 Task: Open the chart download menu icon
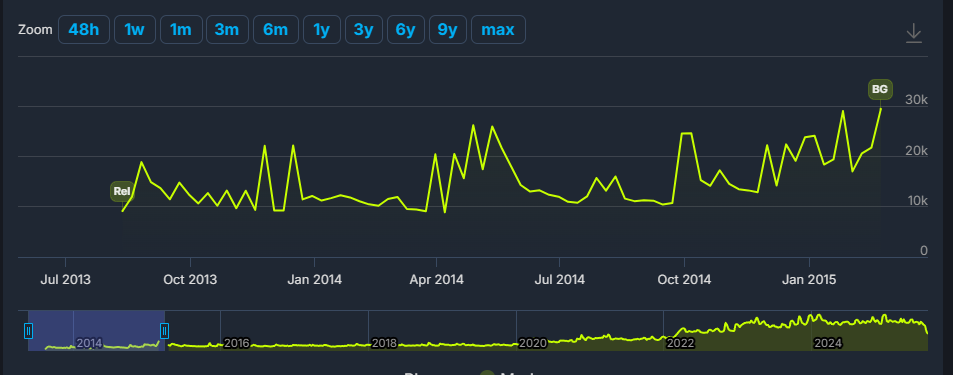(913, 33)
